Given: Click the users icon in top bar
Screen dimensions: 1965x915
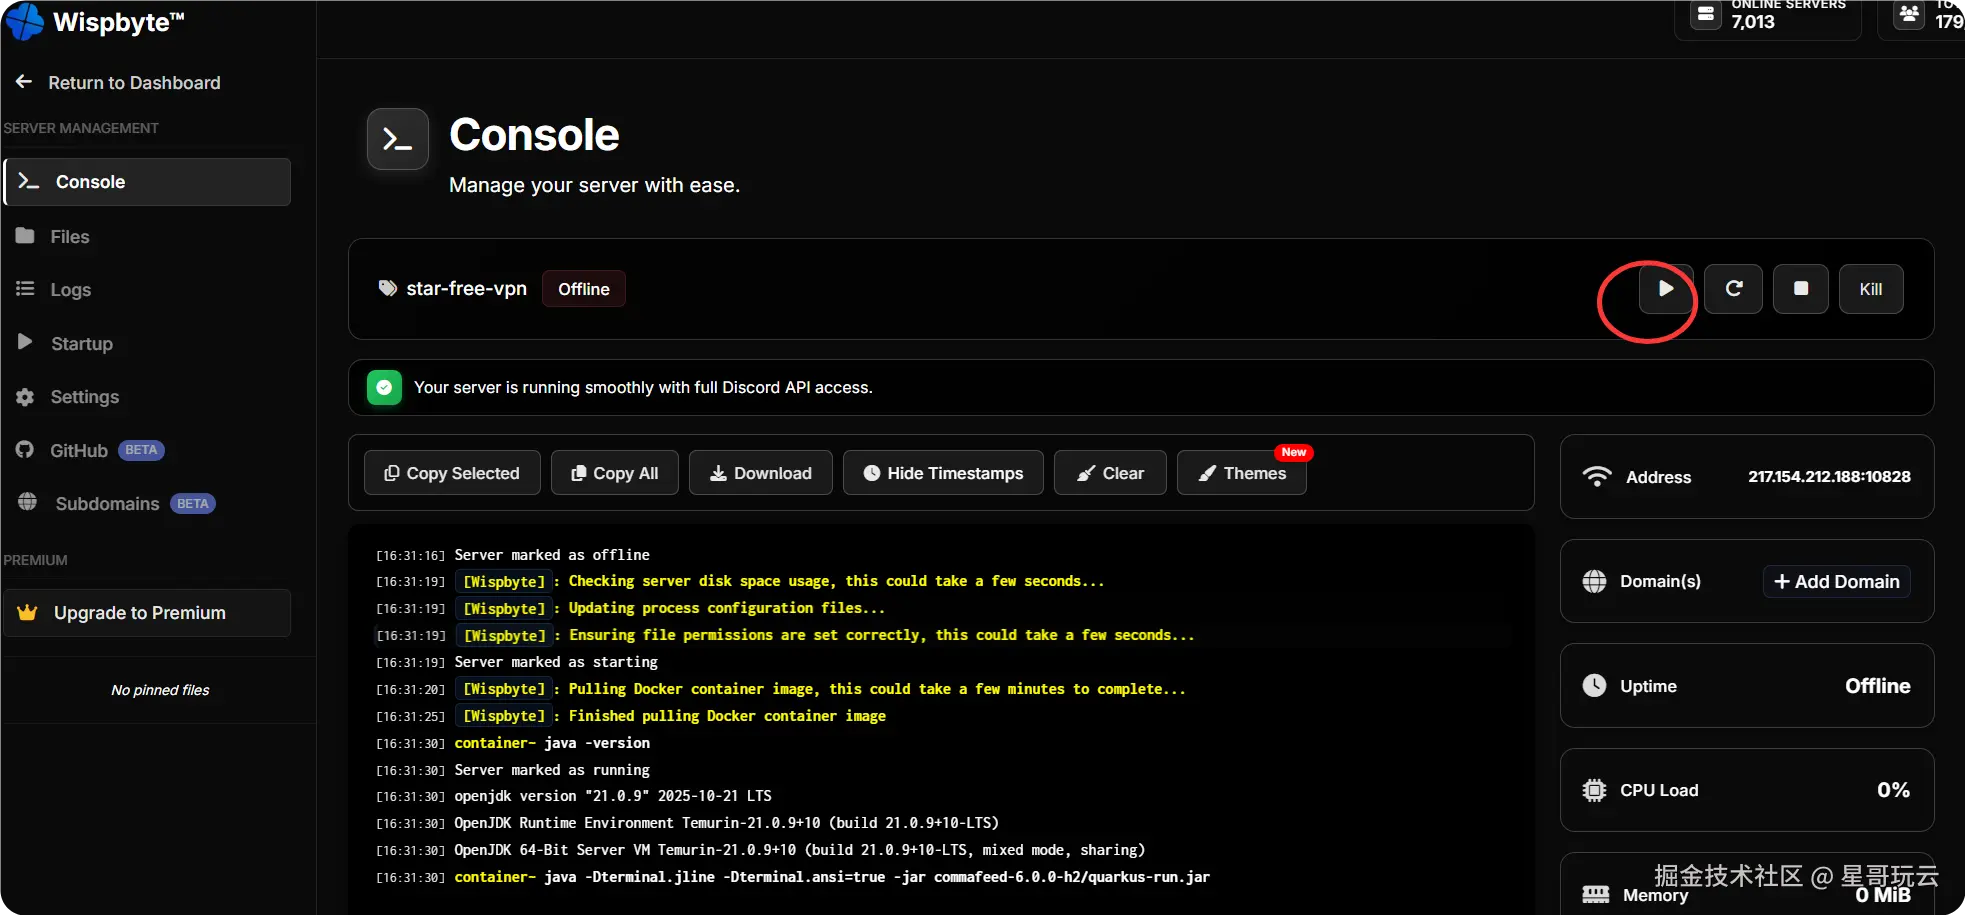Looking at the screenshot, I should click(x=1909, y=15).
